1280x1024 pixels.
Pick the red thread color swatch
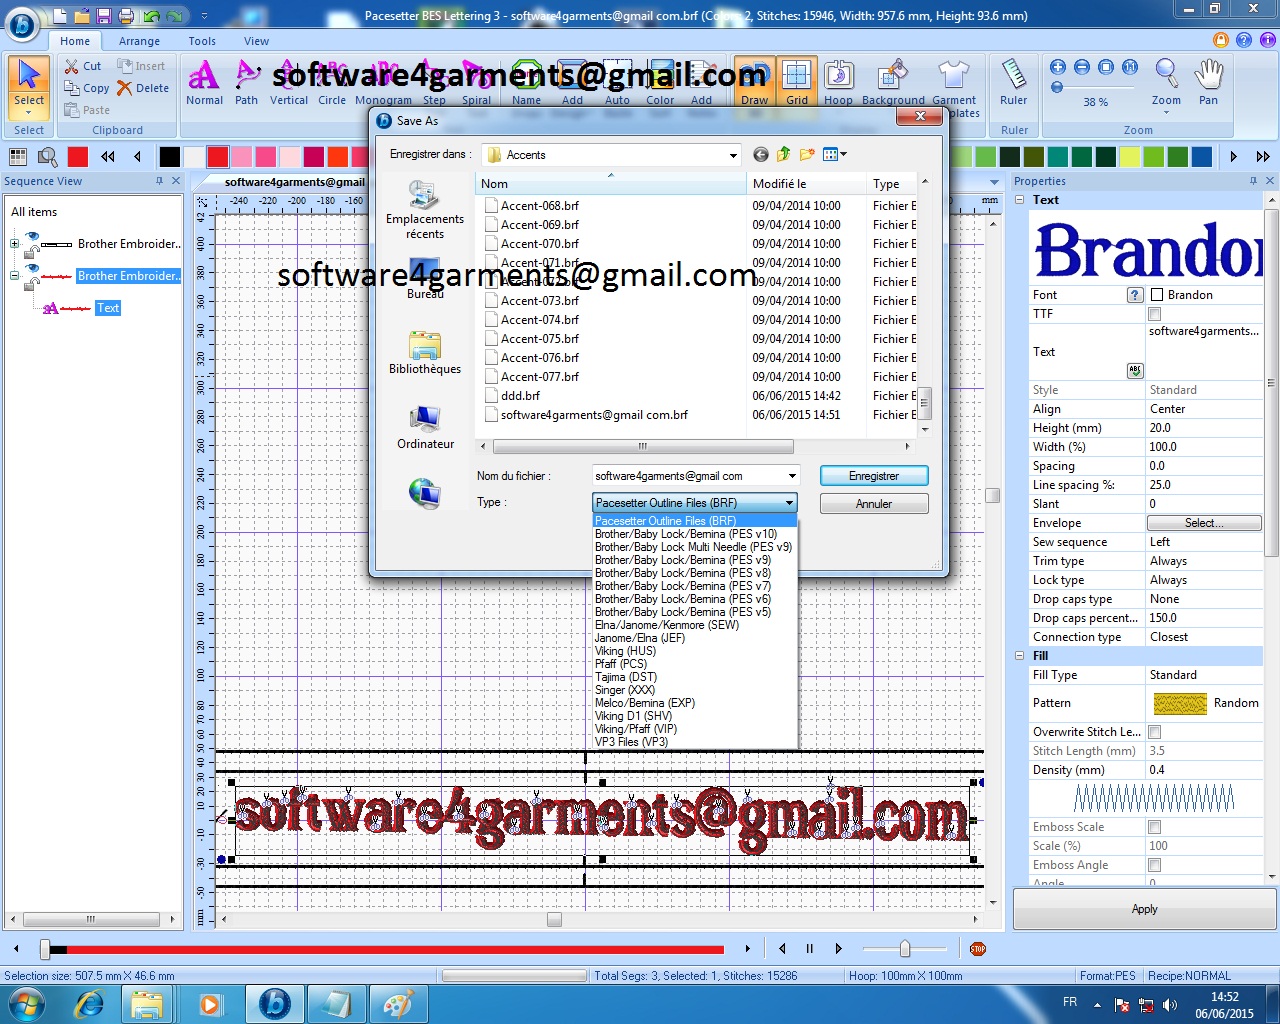coord(218,156)
